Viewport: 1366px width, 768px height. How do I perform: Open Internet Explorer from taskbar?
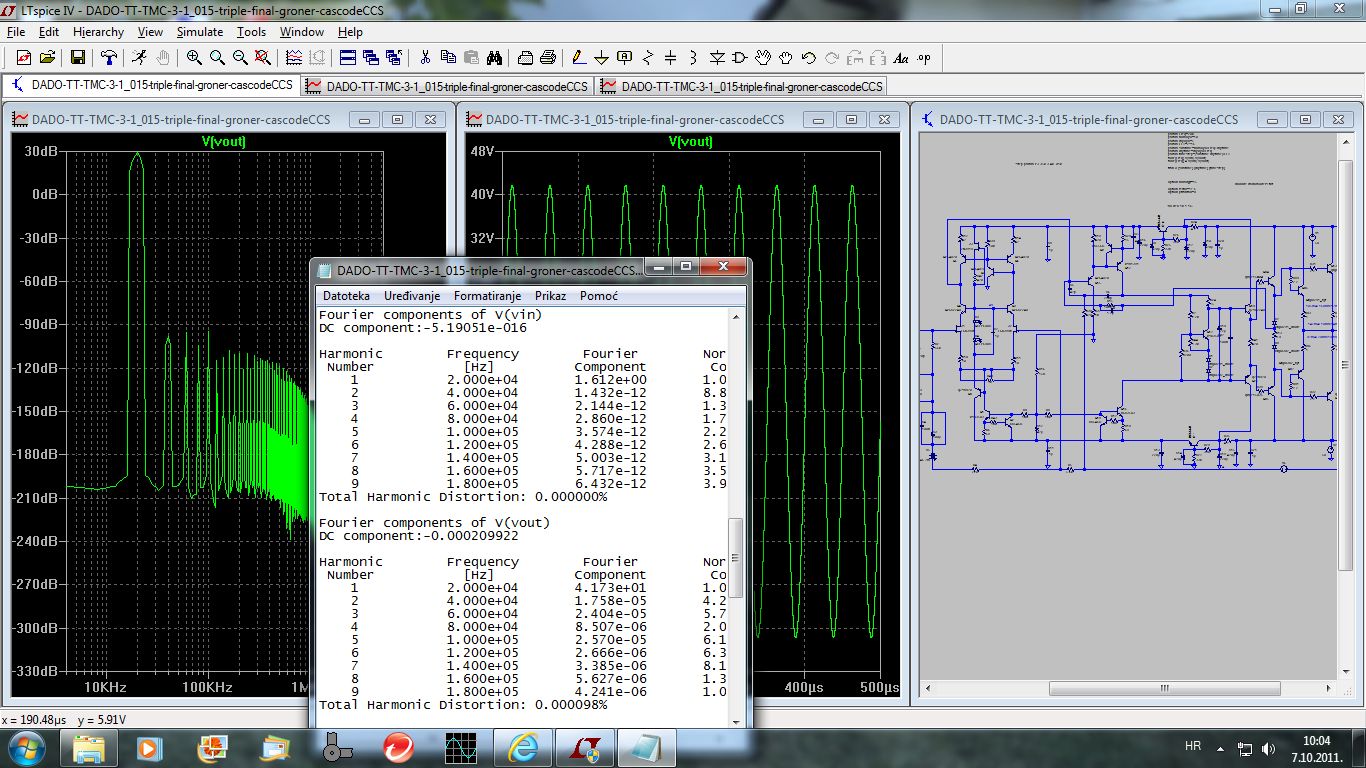[523, 747]
